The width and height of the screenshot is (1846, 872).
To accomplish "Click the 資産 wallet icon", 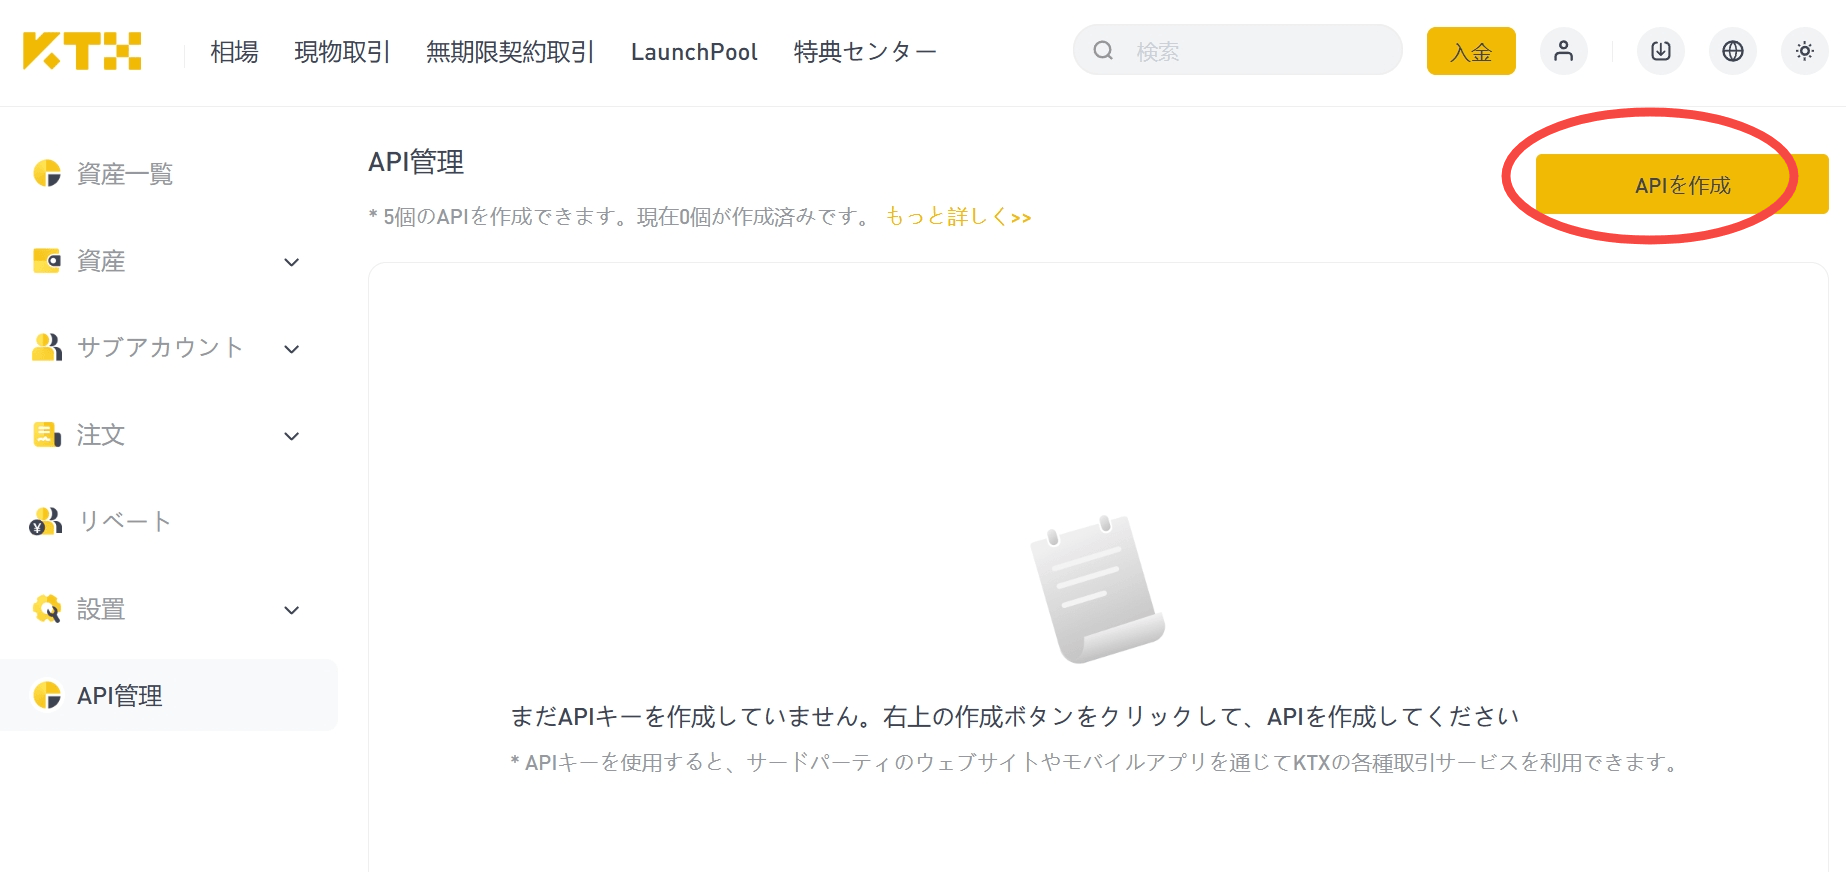I will [x=47, y=261].
